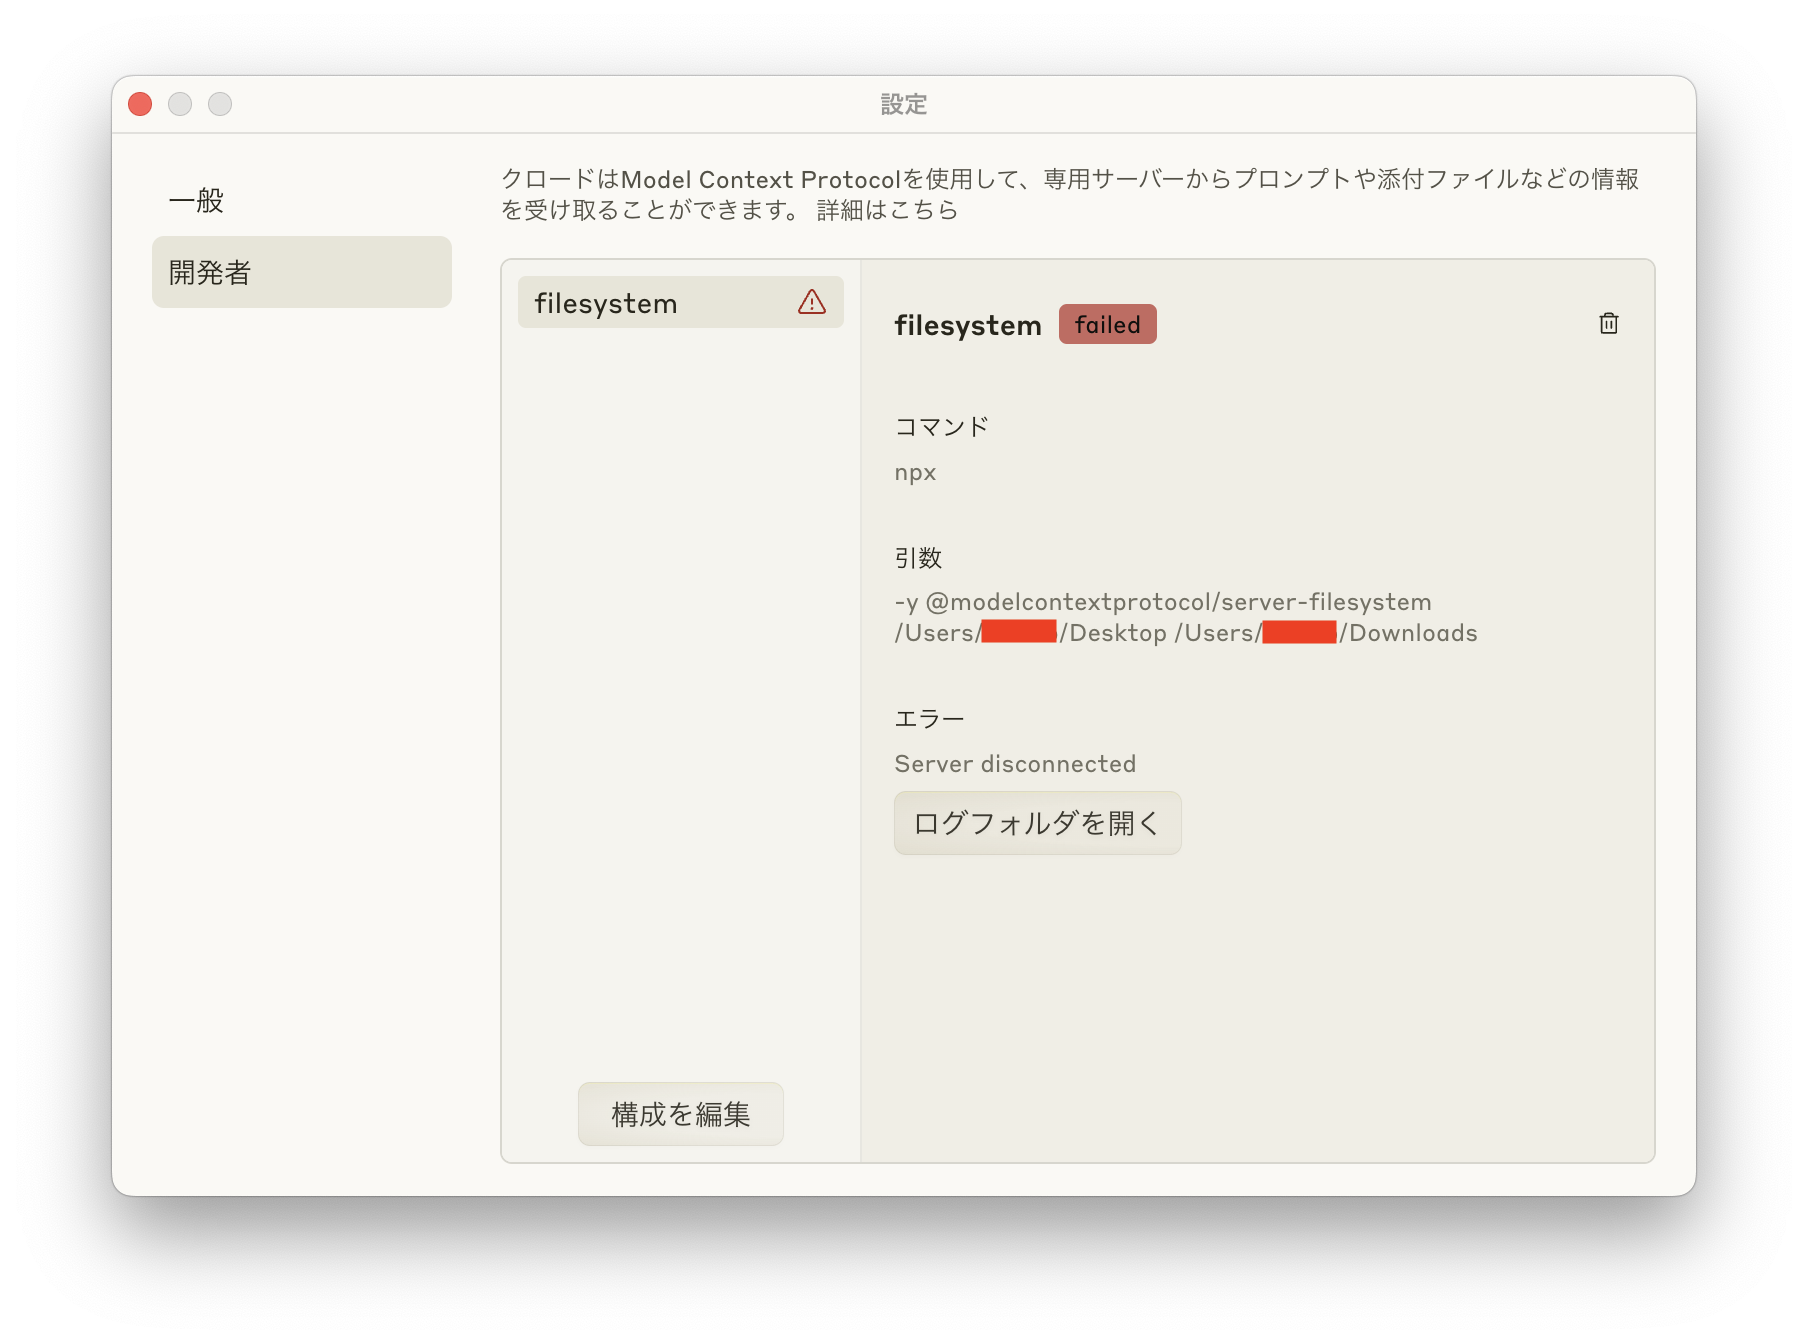
Task: Open the 開発者 settings section
Action: 302,272
